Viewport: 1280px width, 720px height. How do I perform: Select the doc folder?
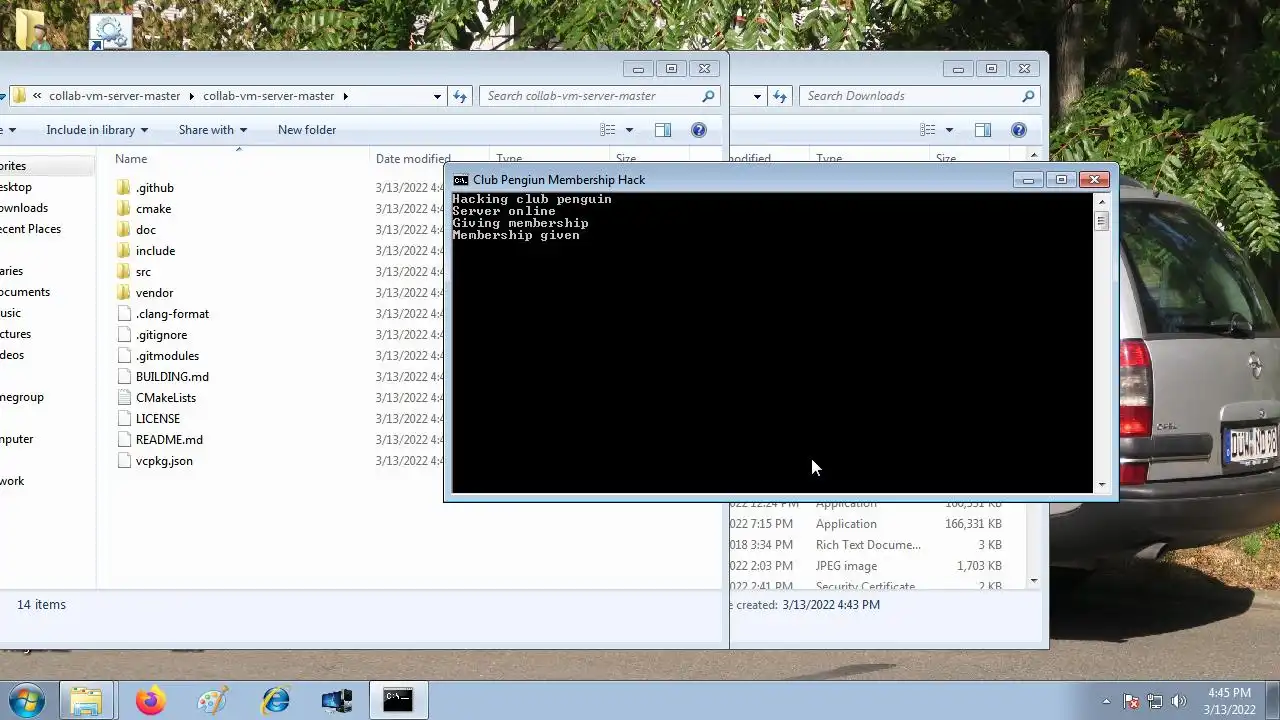pyautogui.click(x=146, y=230)
